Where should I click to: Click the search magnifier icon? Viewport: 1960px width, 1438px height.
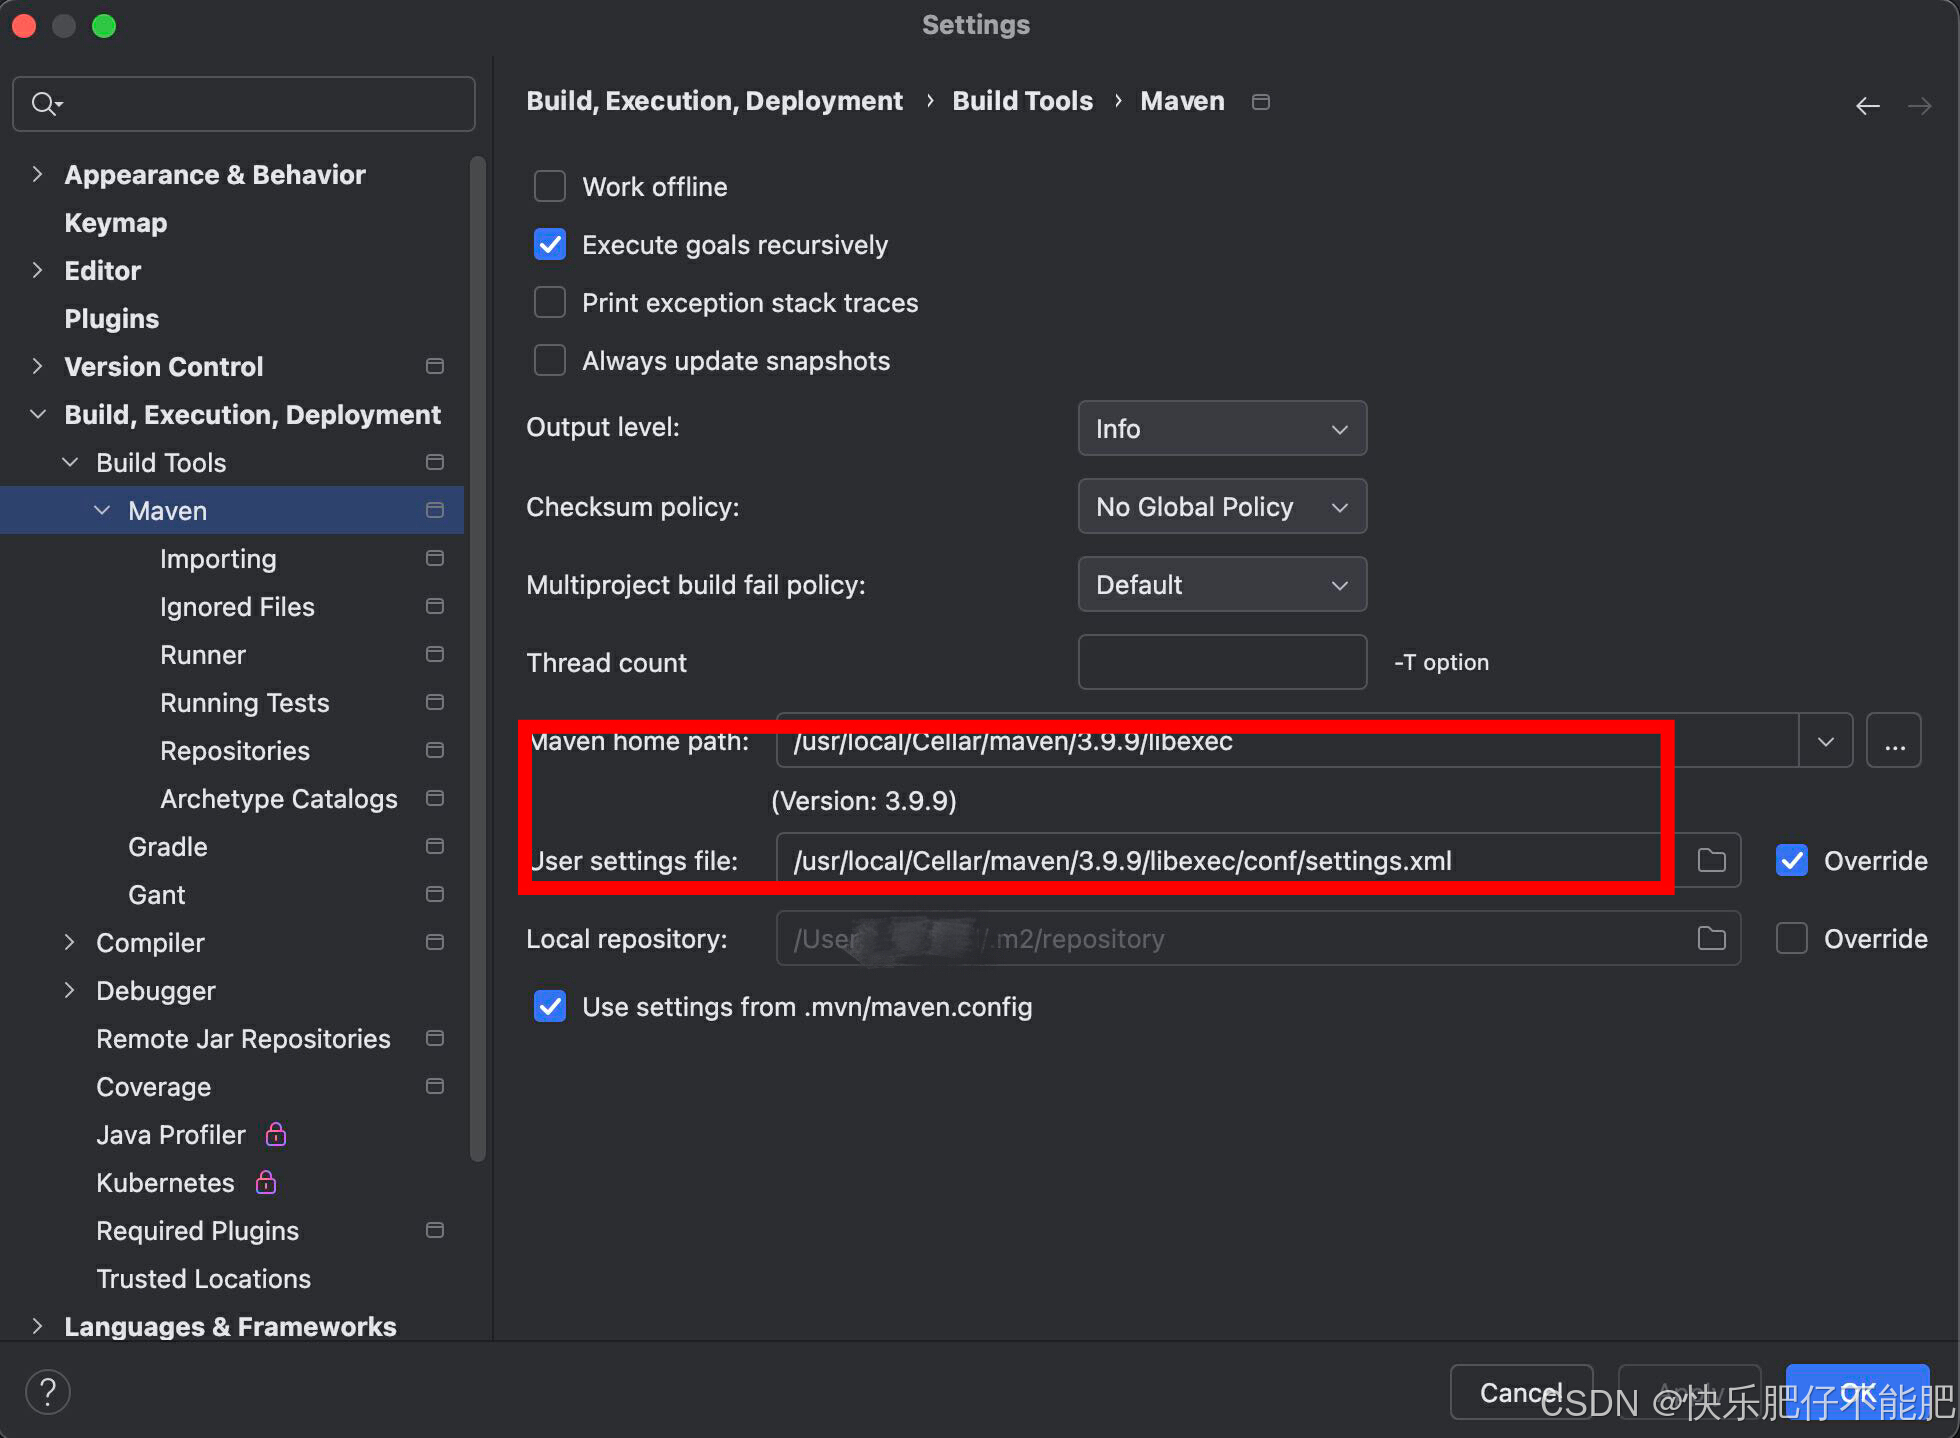45,103
